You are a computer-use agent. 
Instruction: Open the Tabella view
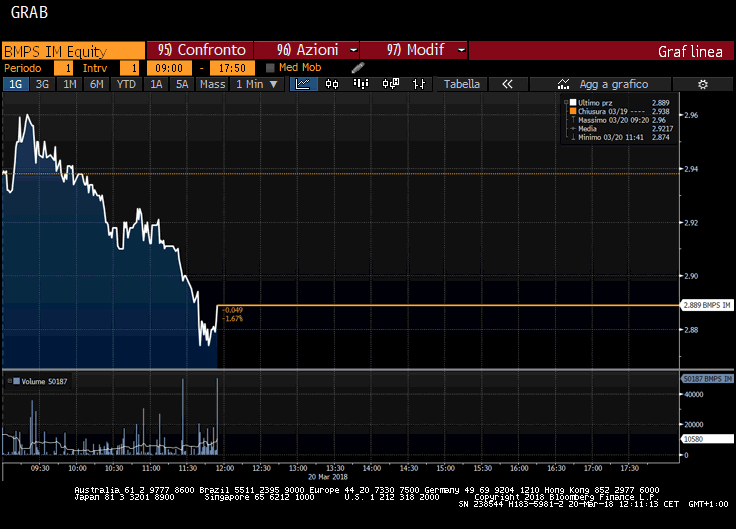pos(462,84)
